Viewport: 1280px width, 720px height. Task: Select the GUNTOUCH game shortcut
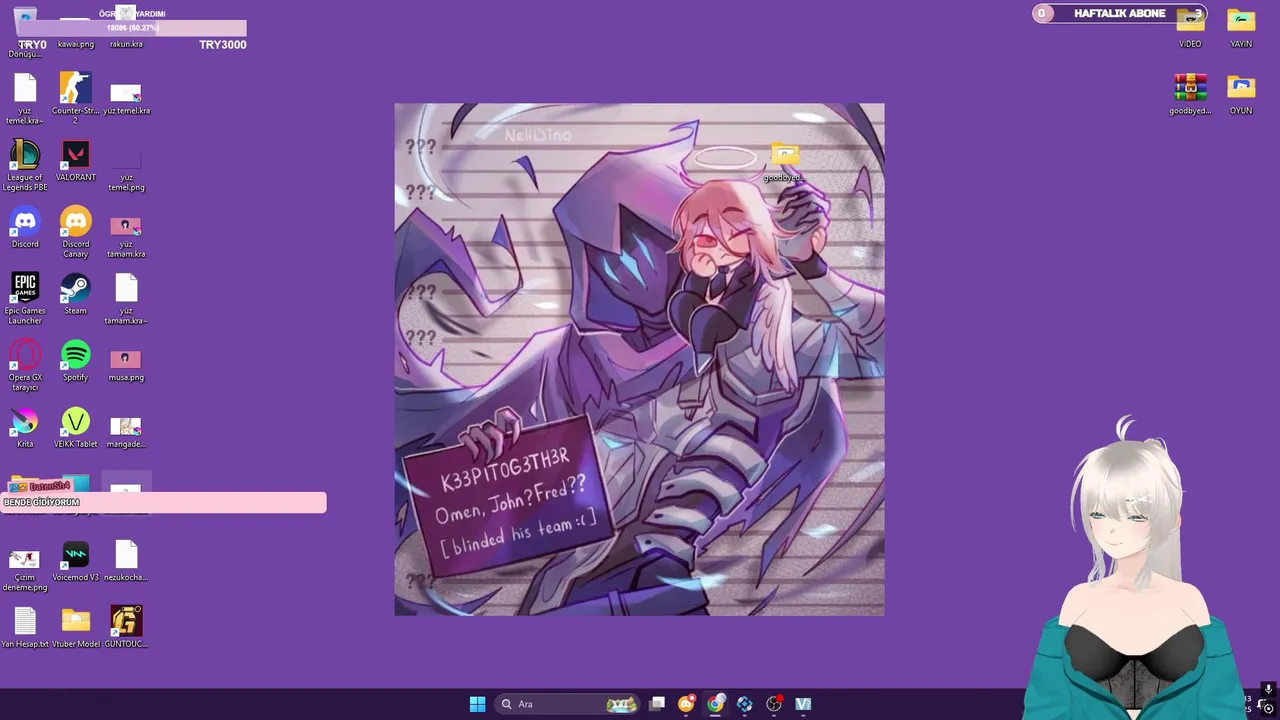126,628
